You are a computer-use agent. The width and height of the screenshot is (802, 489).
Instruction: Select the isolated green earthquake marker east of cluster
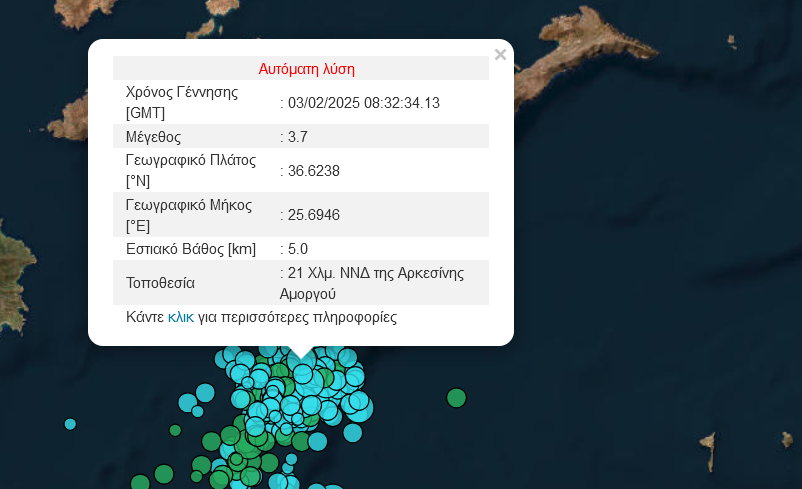tap(456, 397)
